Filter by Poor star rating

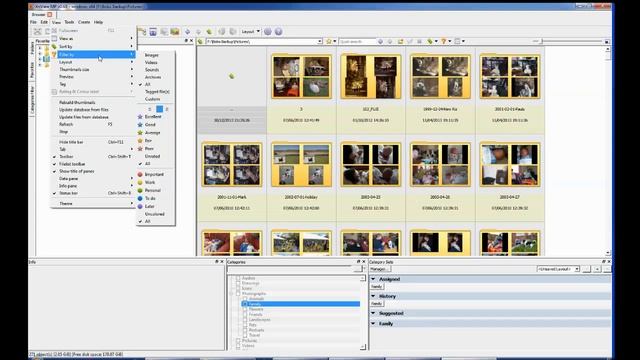pos(156,149)
